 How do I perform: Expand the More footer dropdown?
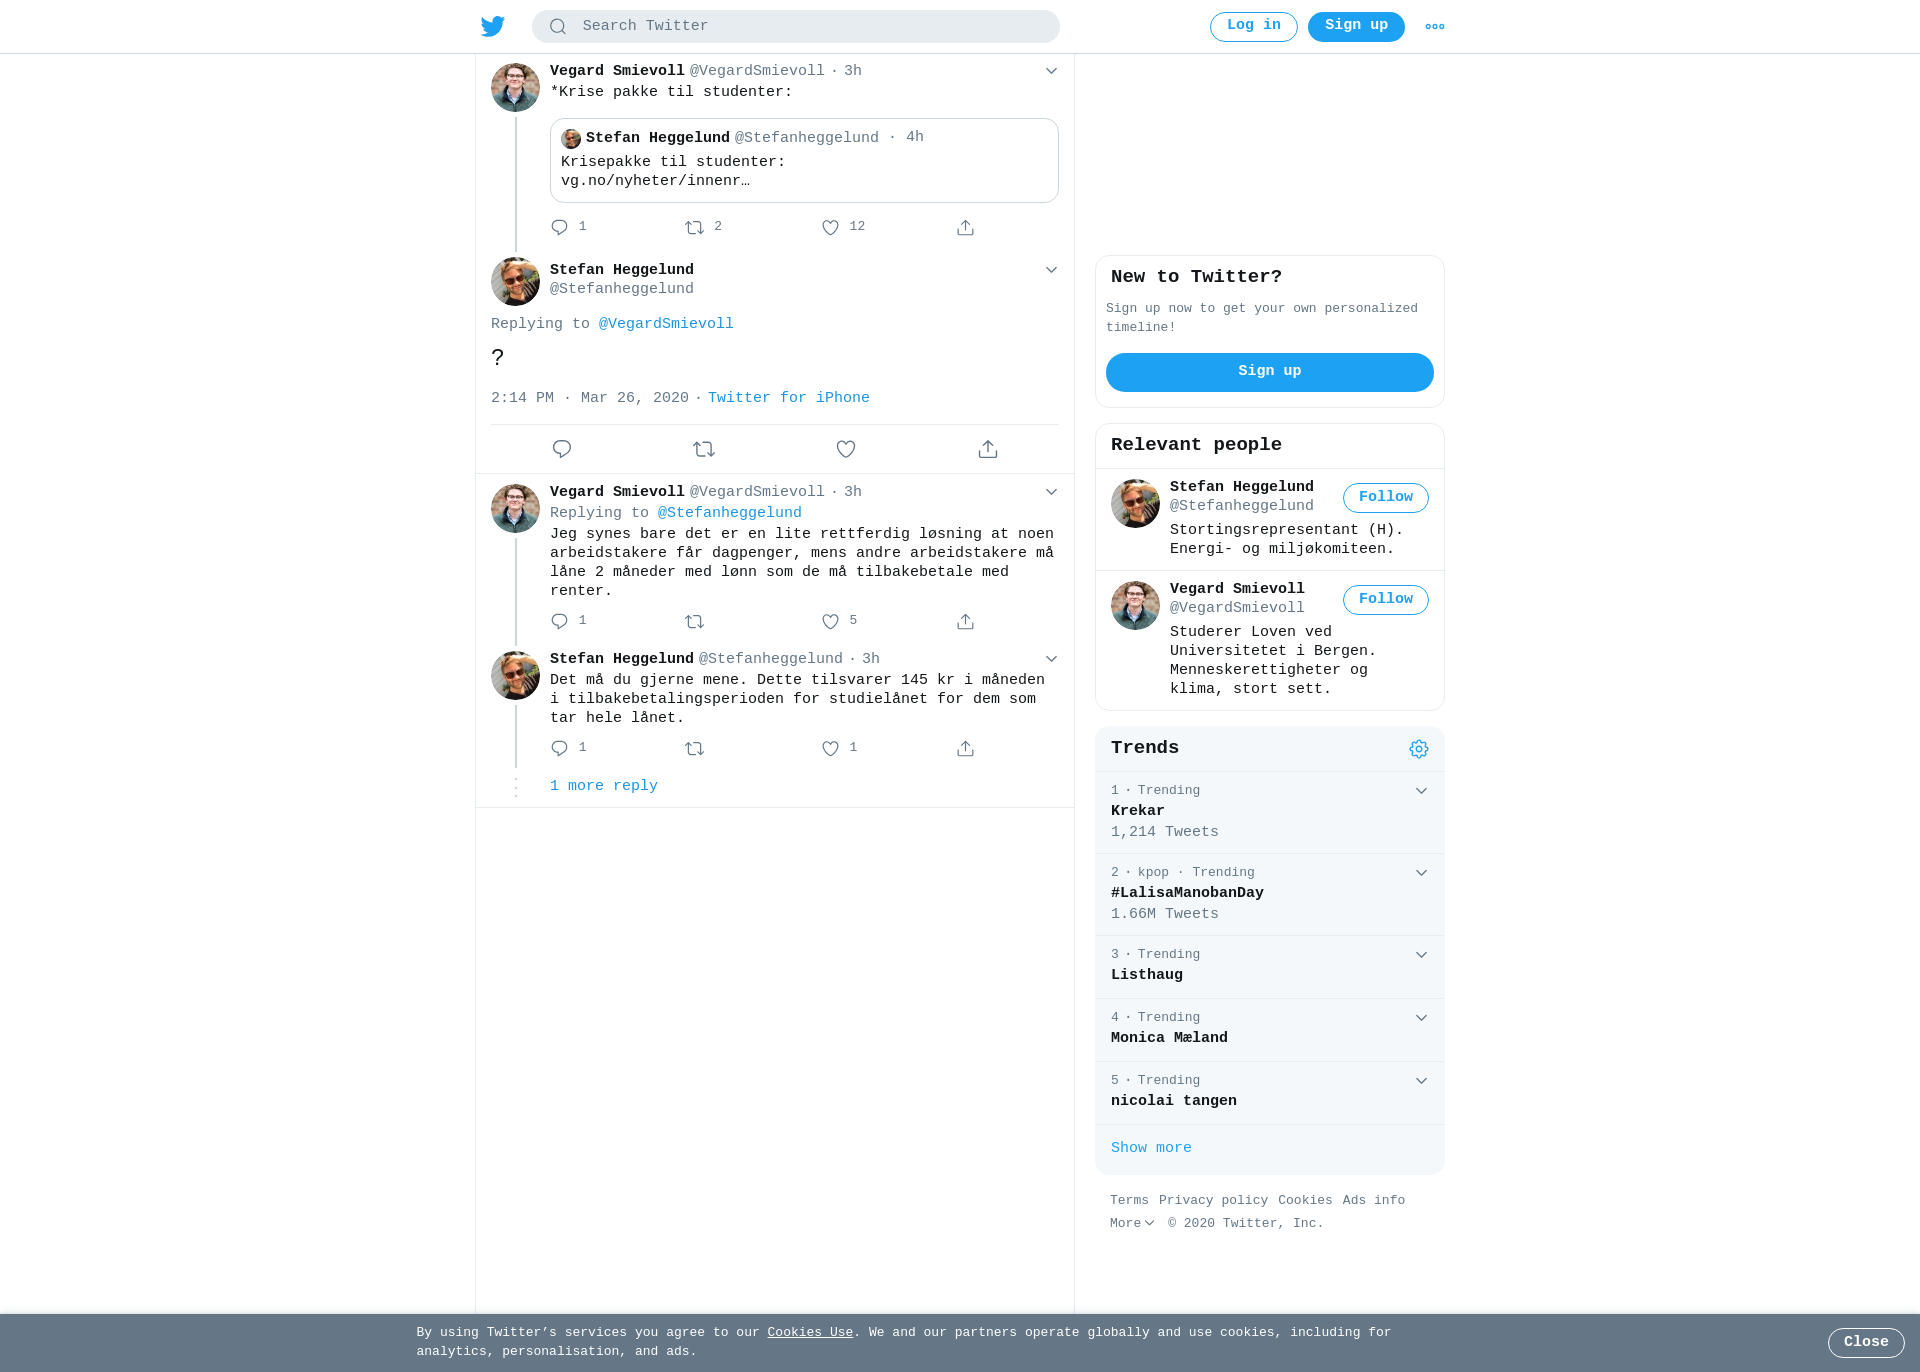pos(1132,1223)
